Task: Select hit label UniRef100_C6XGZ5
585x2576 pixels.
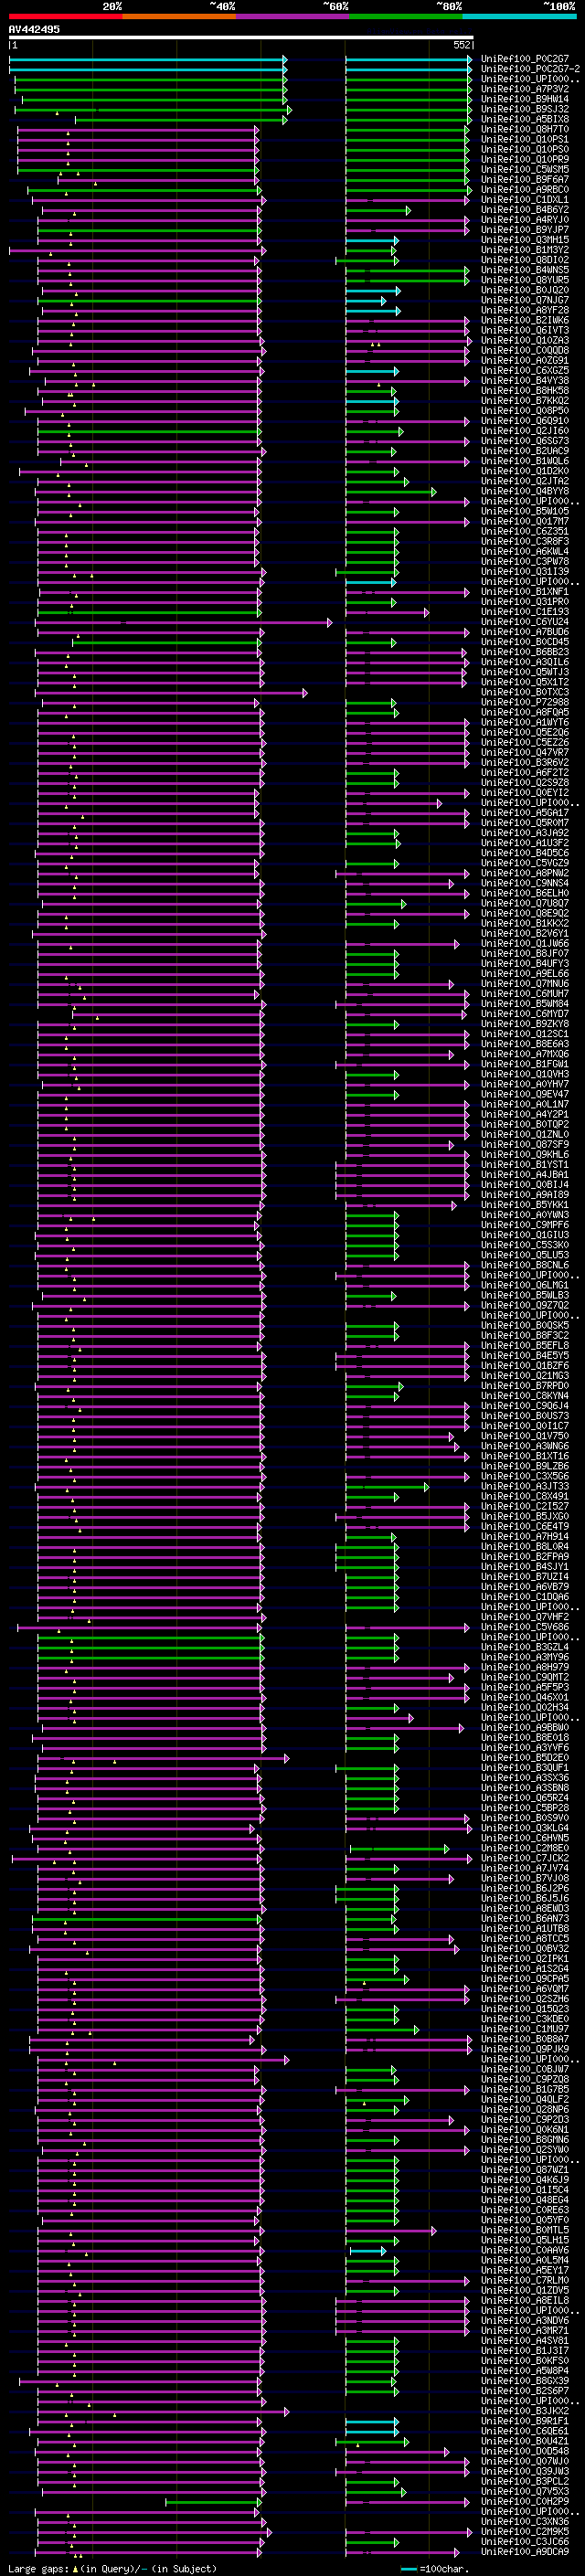Action: click(x=525, y=371)
